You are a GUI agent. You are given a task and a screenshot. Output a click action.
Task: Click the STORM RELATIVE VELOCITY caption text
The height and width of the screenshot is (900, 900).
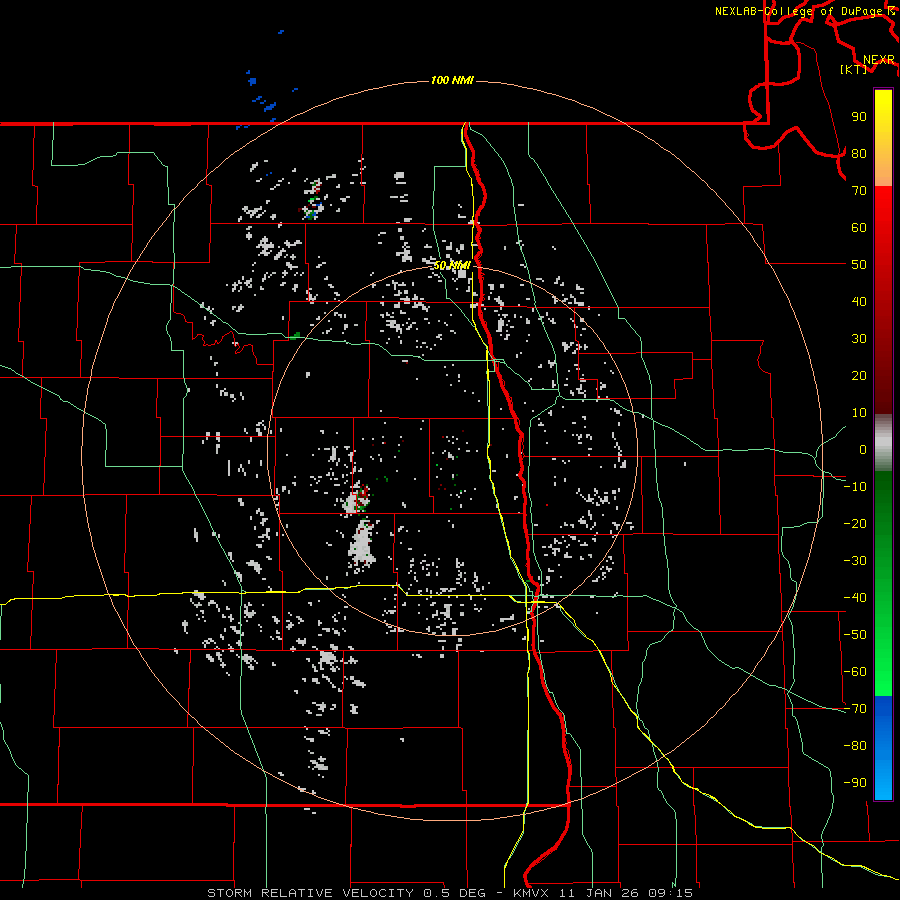tap(309, 893)
